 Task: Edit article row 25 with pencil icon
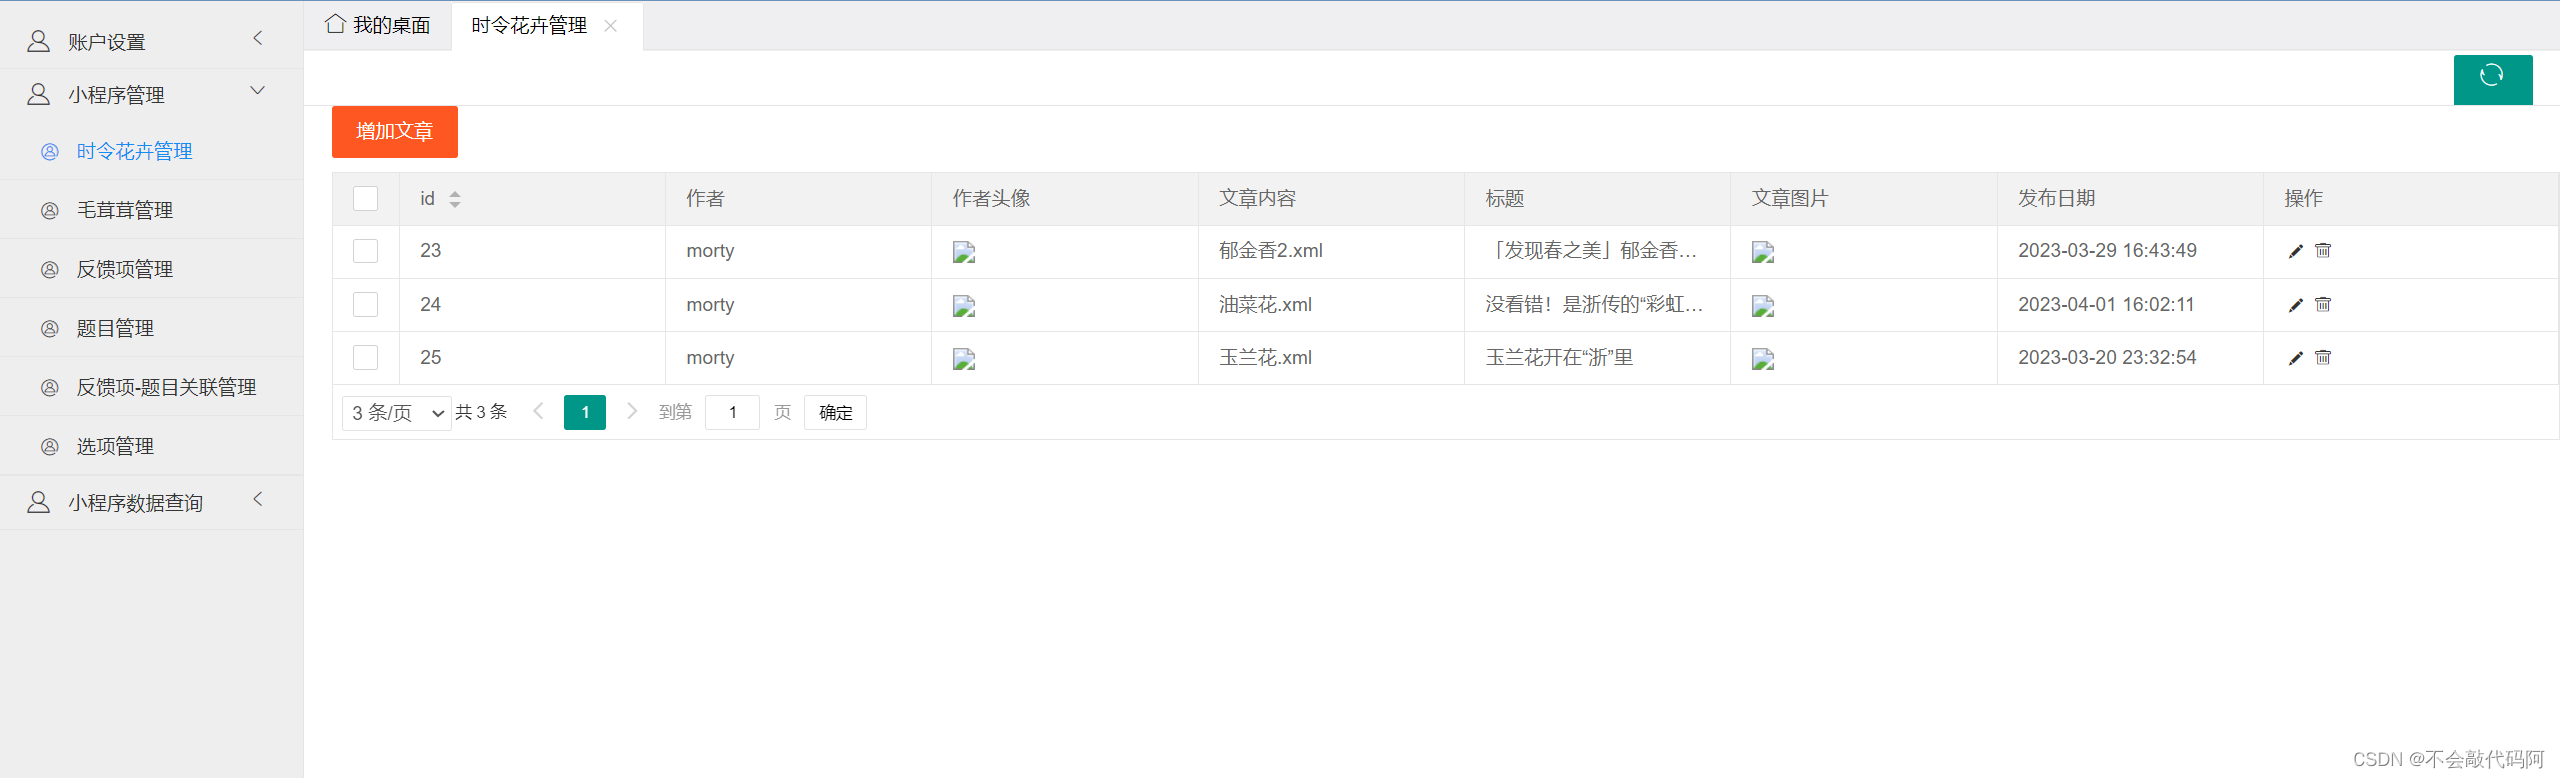click(x=2296, y=358)
